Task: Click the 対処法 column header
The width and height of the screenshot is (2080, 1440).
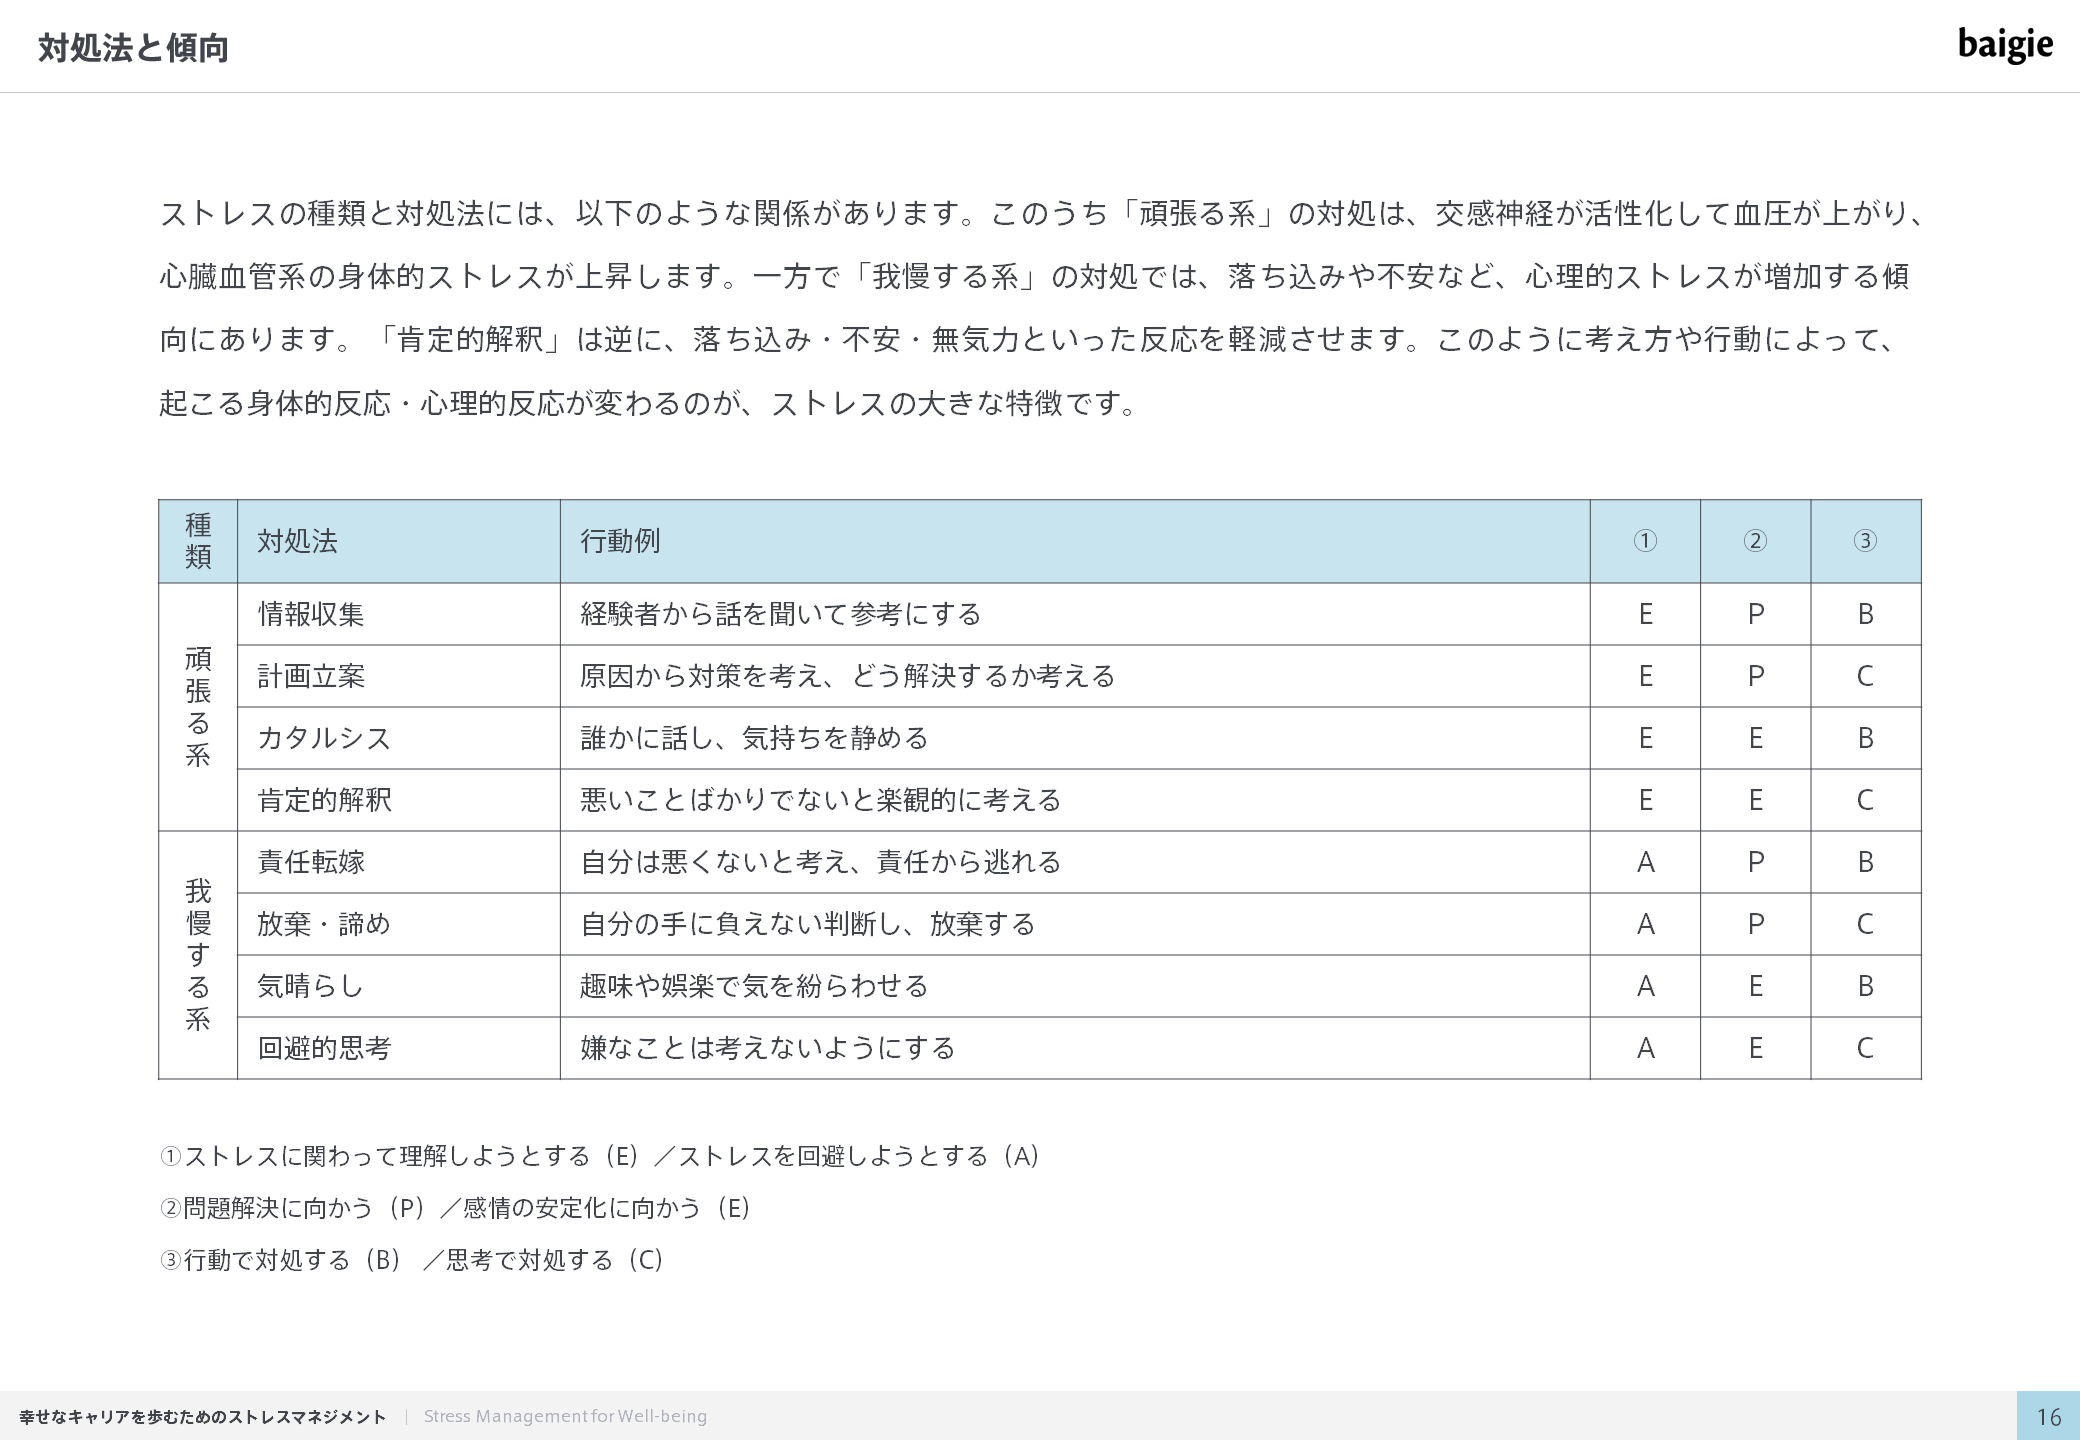Action: (297, 541)
